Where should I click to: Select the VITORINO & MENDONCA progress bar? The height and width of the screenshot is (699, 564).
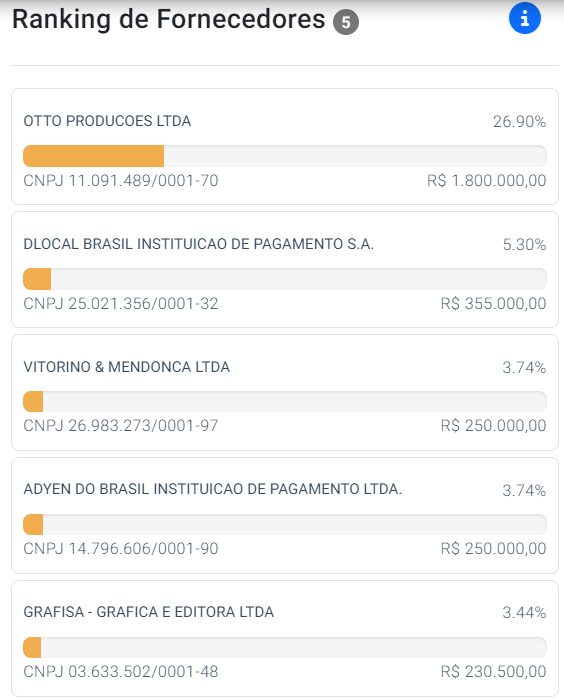(x=284, y=402)
